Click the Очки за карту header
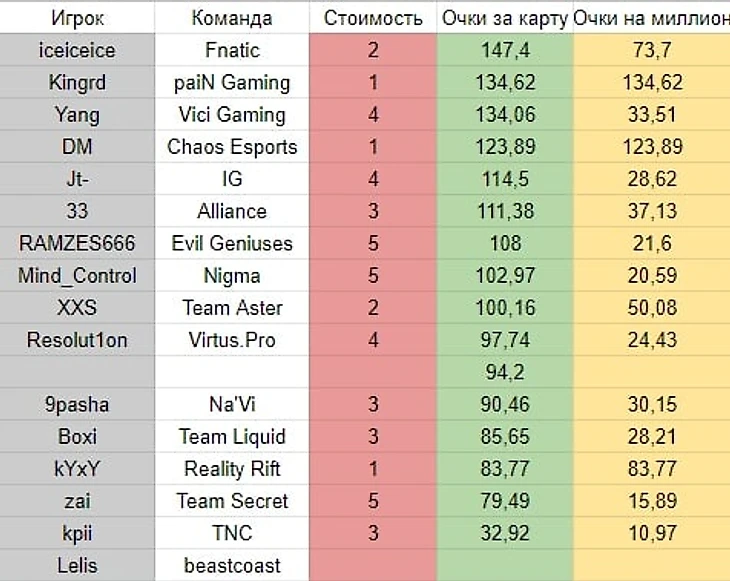 (x=505, y=18)
